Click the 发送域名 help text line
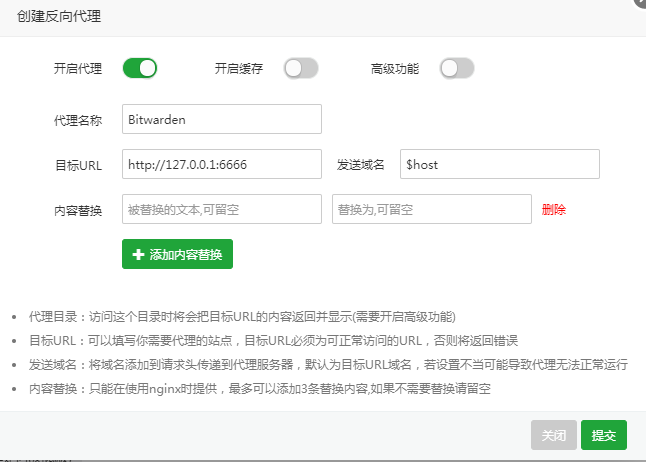 pos(328,365)
